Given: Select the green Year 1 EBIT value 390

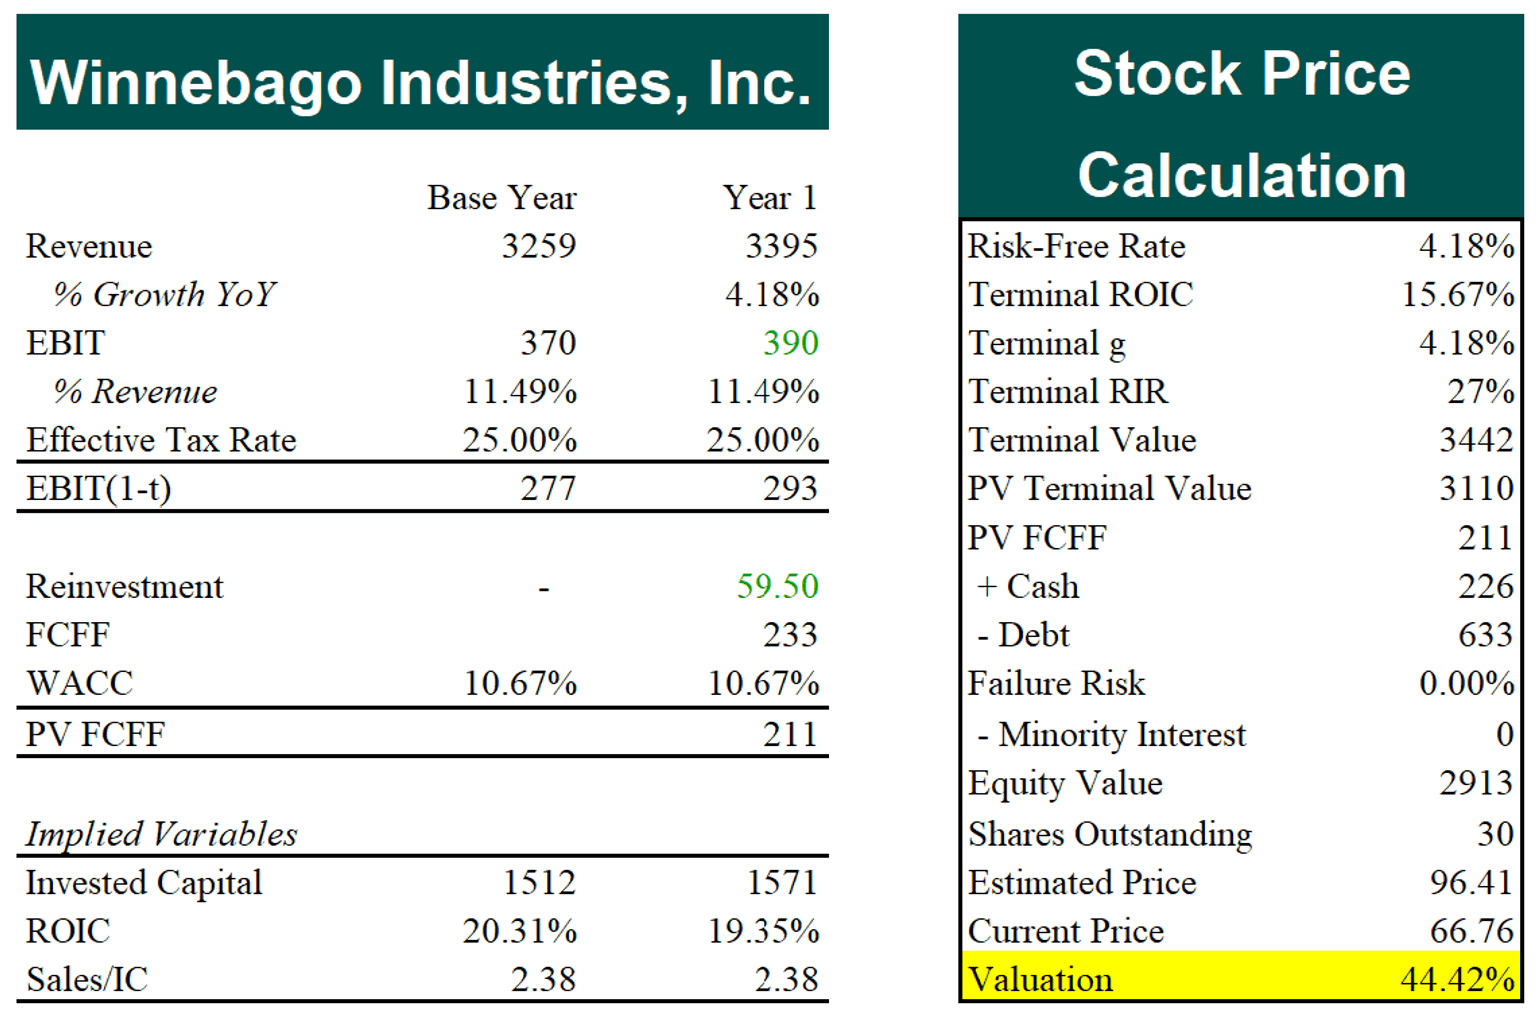Looking at the screenshot, I should click(x=790, y=343).
